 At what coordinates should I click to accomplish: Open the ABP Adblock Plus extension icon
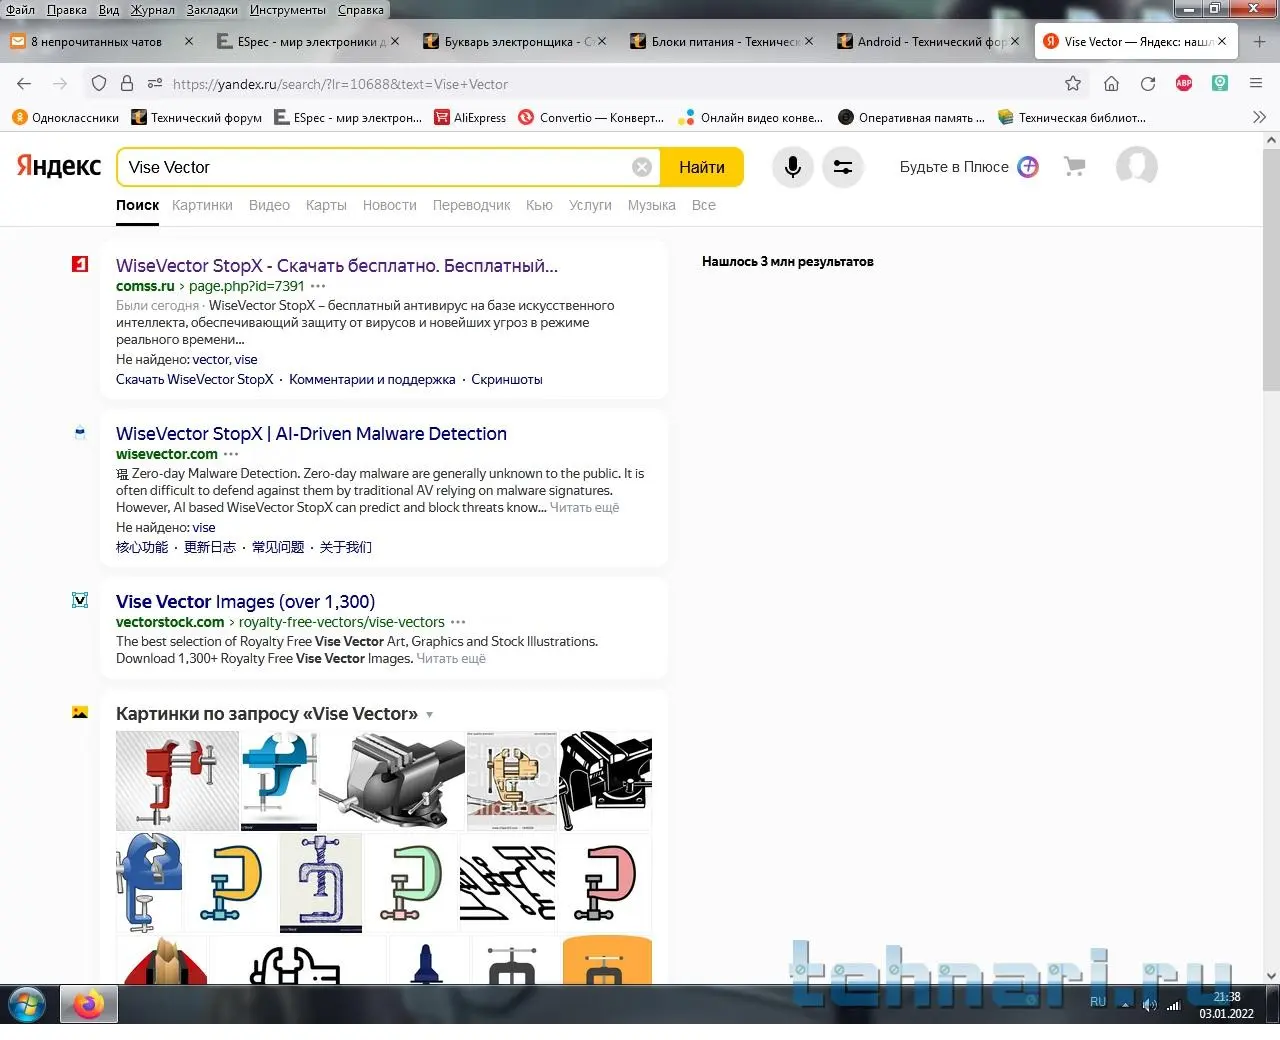point(1184,84)
